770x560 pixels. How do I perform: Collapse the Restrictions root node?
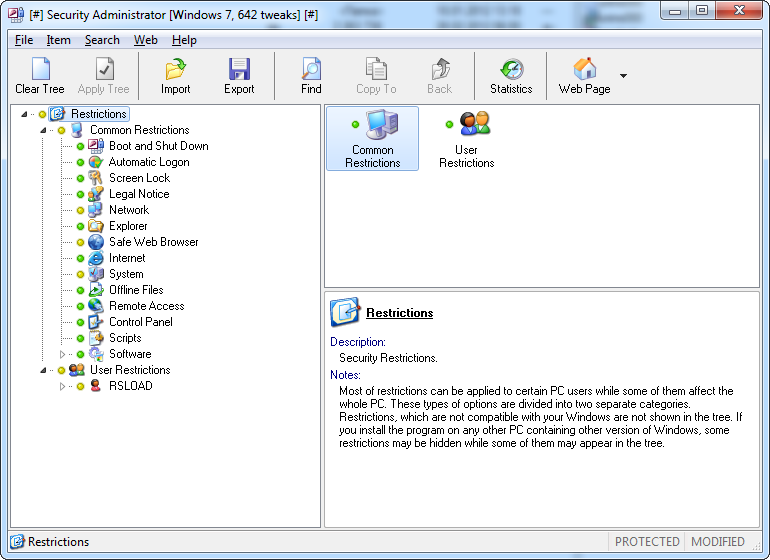pos(24,114)
